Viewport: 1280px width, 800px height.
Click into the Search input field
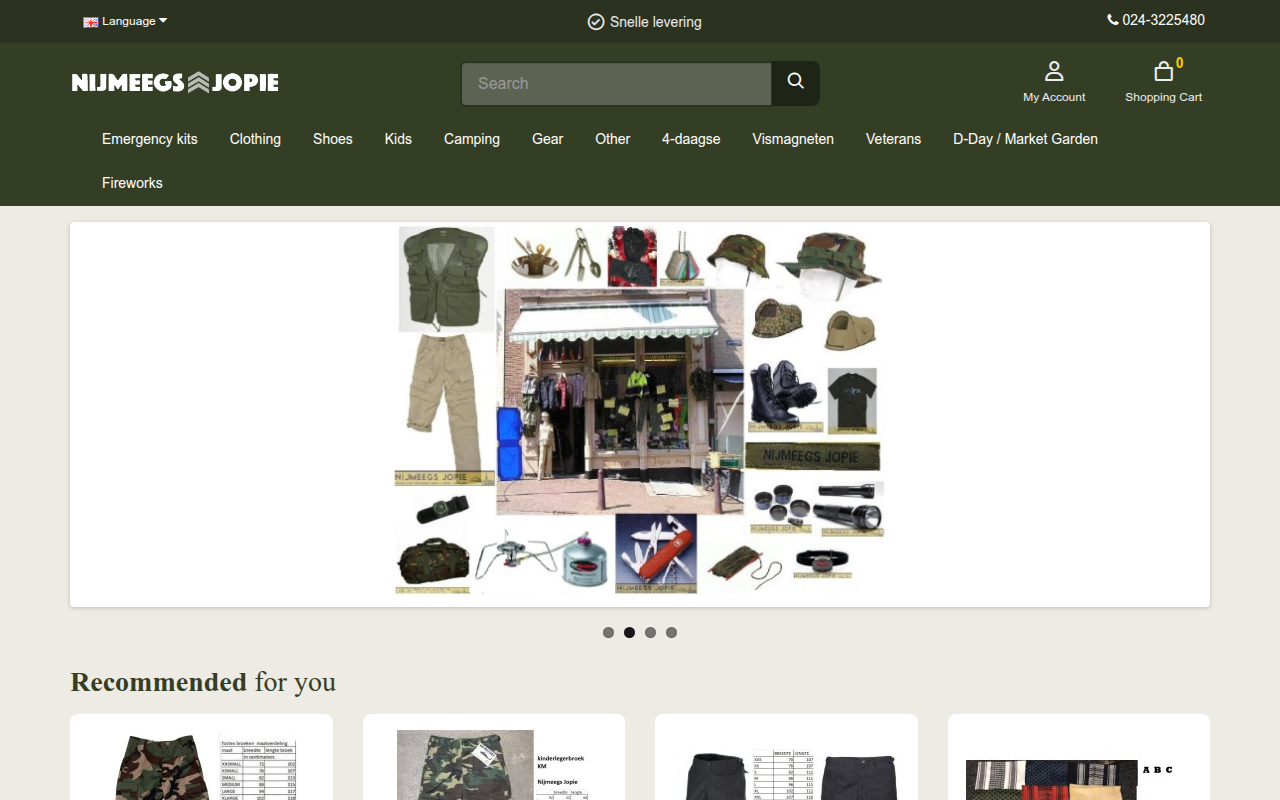tap(616, 83)
